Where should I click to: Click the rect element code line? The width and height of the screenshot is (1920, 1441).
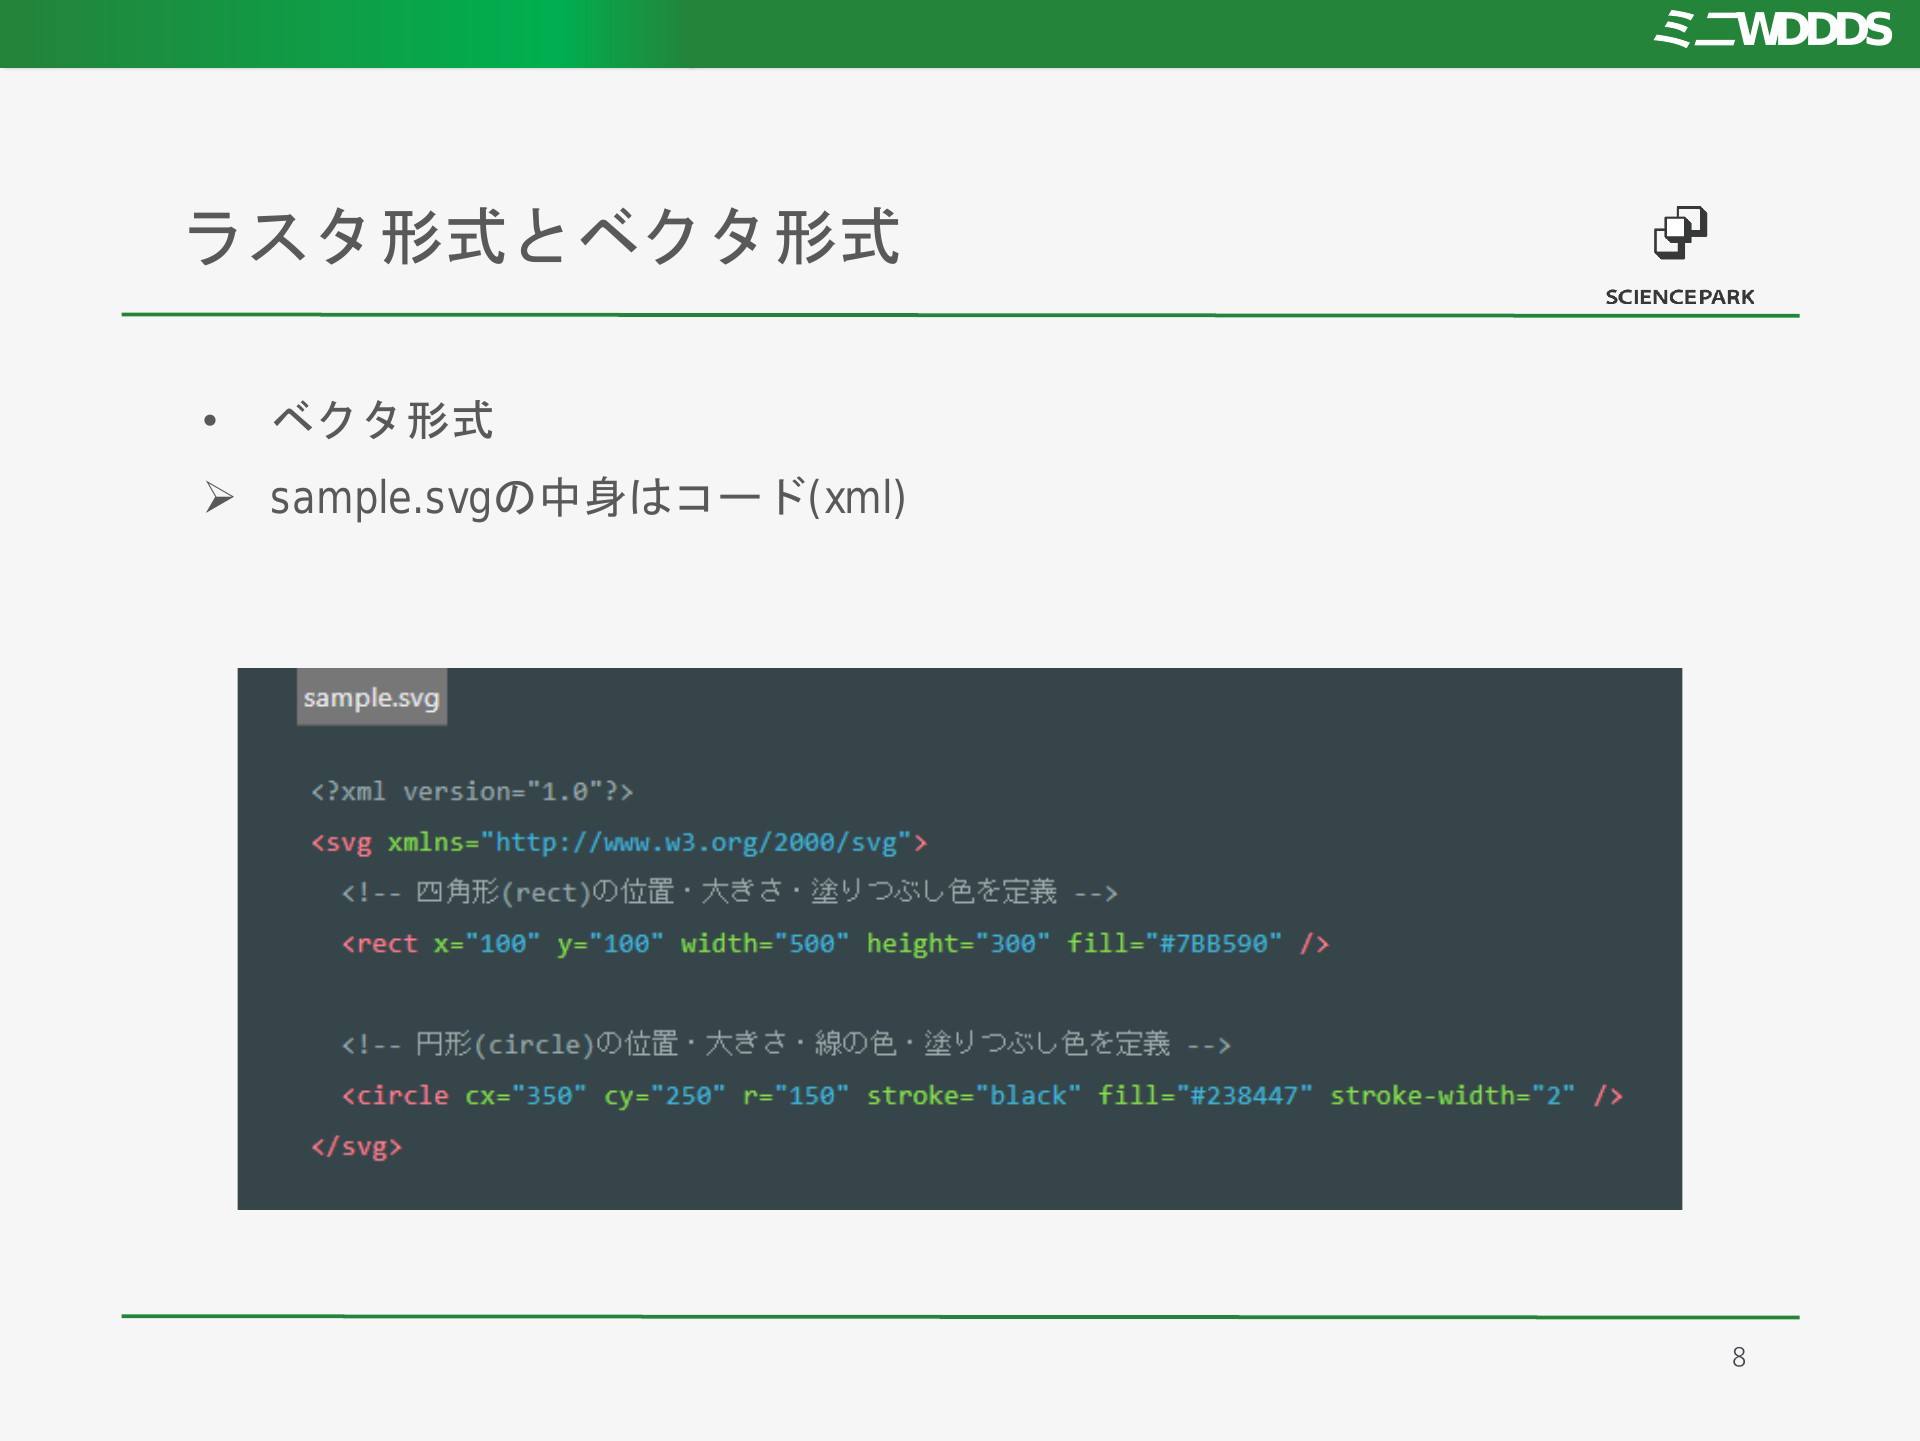coord(835,943)
